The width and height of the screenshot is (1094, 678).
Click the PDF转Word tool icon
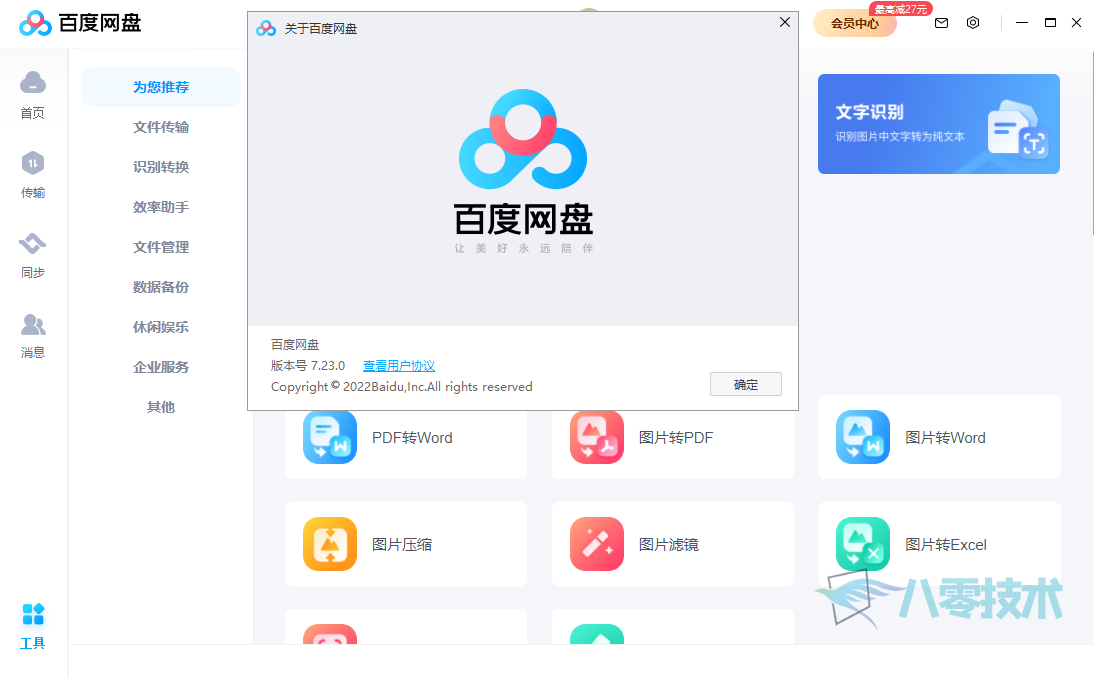tap(330, 437)
